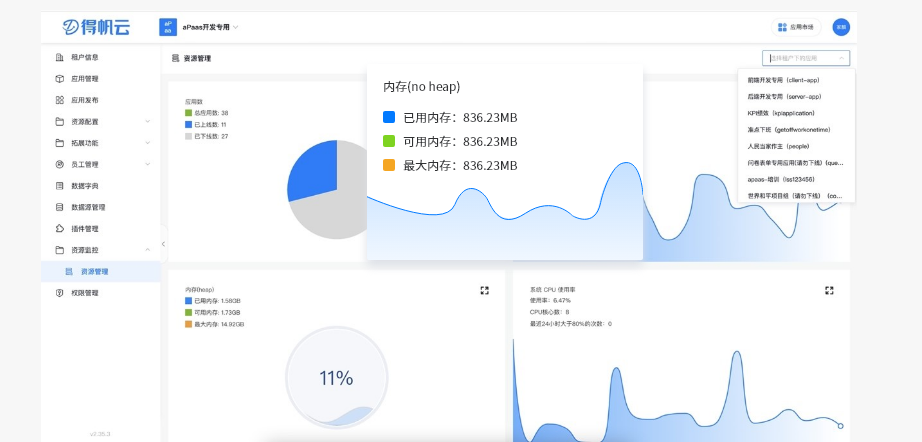
Task: Click the 使用率: 6.47% text
Action: tap(550, 300)
